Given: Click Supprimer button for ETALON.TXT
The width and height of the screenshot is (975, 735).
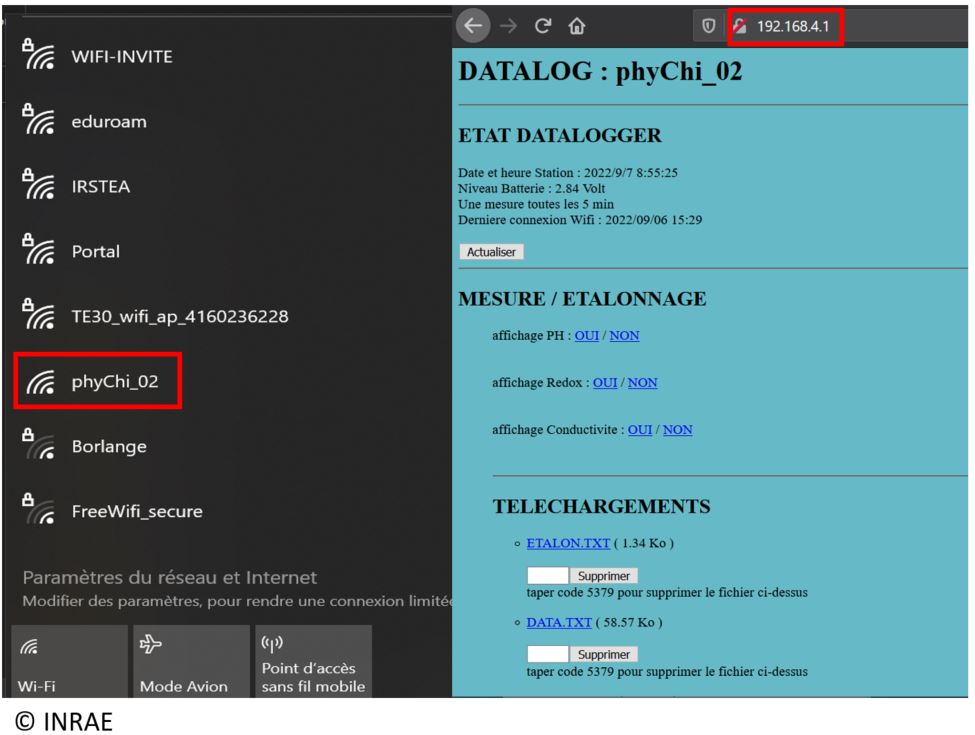Looking at the screenshot, I should pos(603,576).
